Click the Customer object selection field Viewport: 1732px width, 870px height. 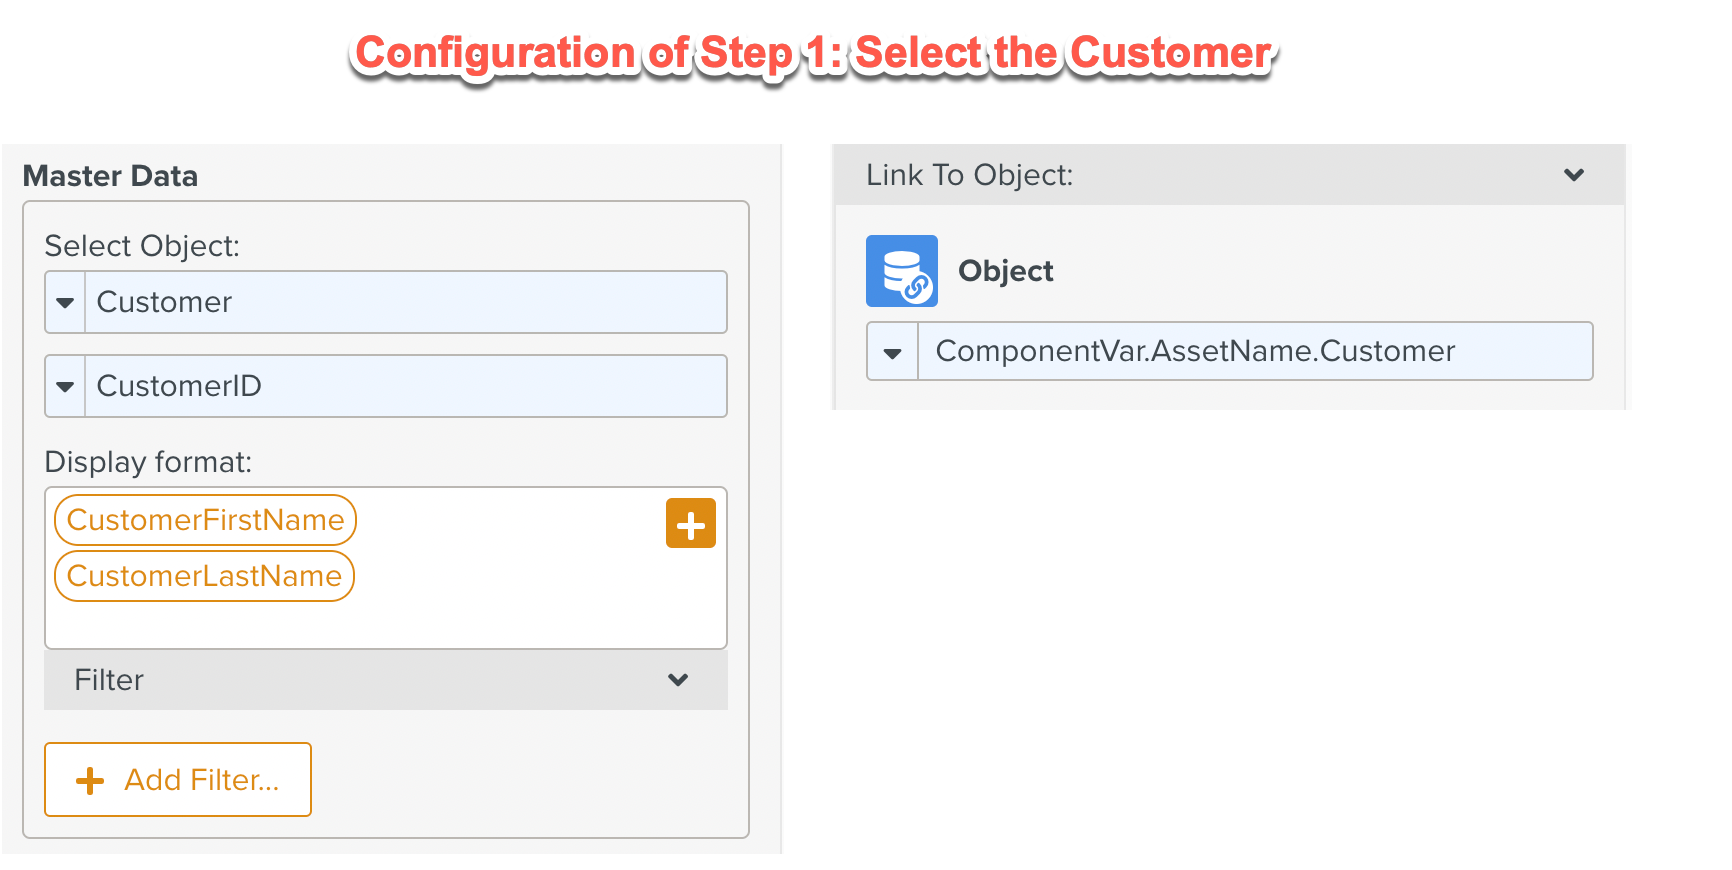tap(405, 302)
